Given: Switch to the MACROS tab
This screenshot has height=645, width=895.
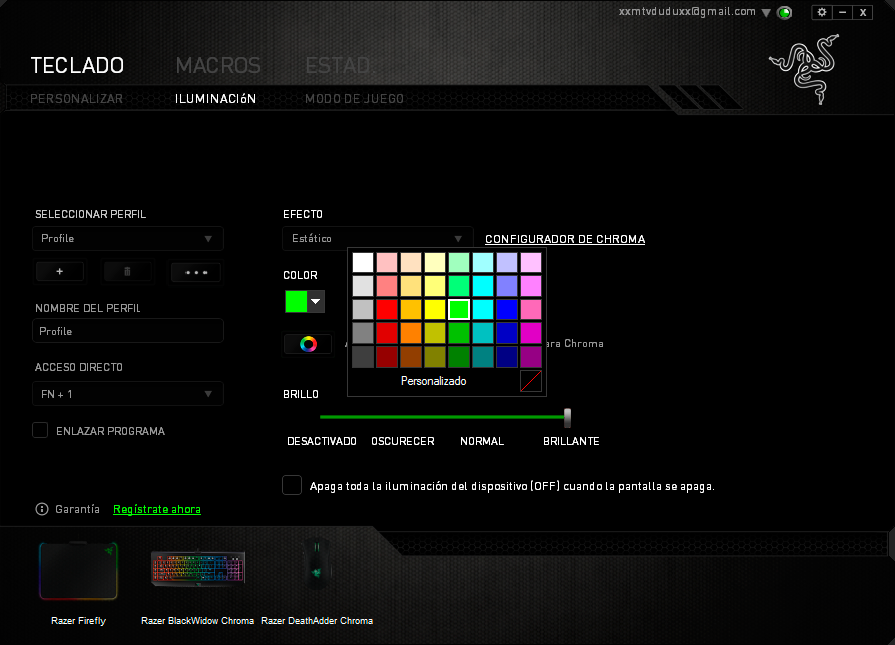Looking at the screenshot, I should (218, 66).
